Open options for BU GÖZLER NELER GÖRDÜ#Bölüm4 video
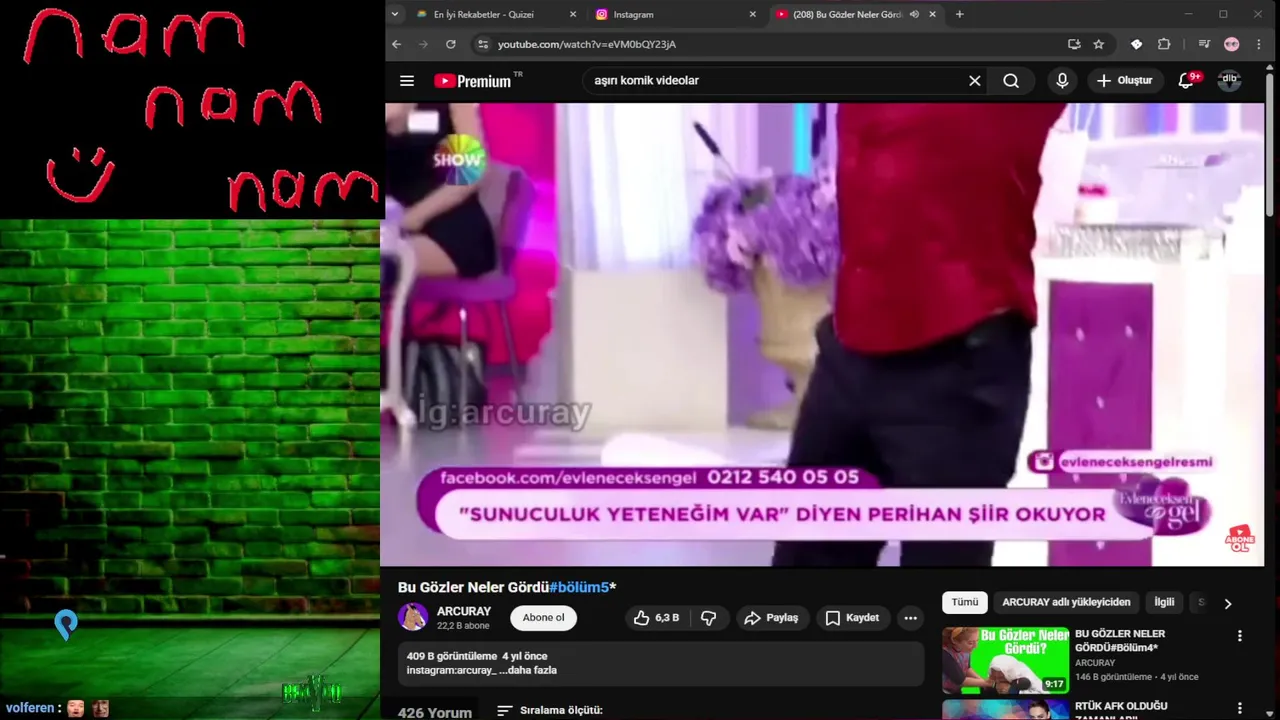The height and width of the screenshot is (720, 1280). point(1240,636)
